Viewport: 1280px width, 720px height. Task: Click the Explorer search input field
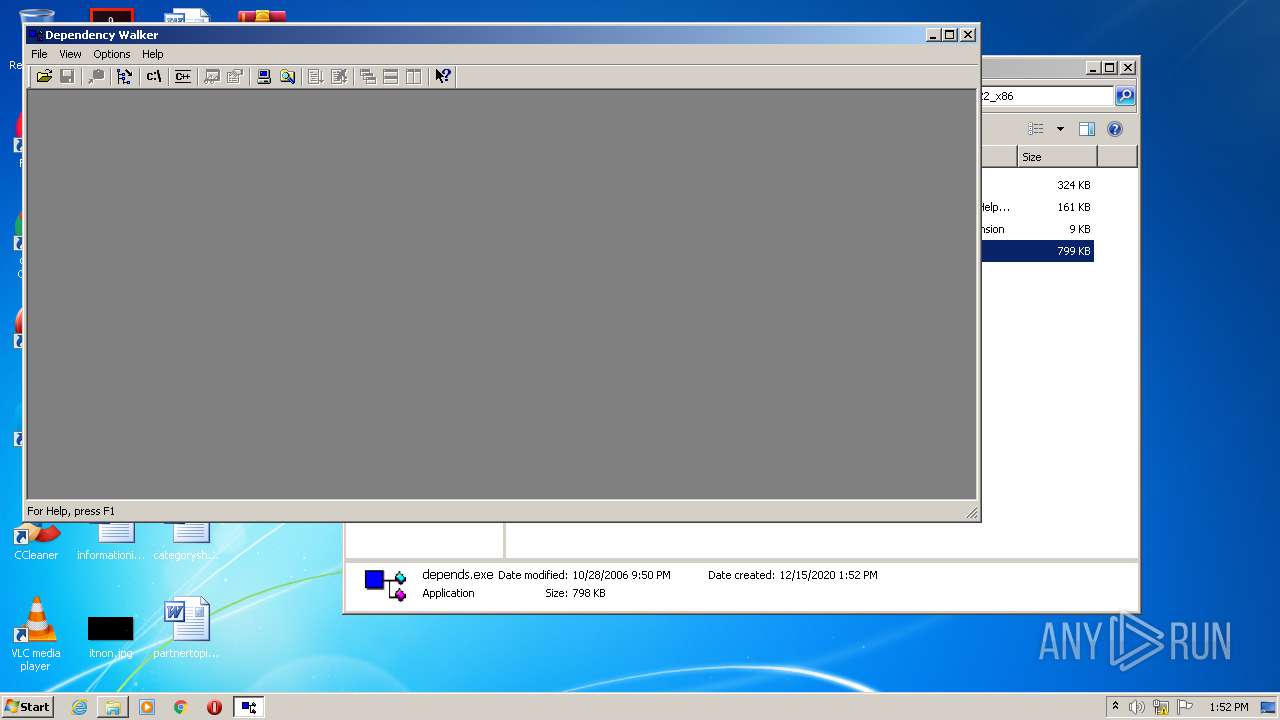(1045, 96)
